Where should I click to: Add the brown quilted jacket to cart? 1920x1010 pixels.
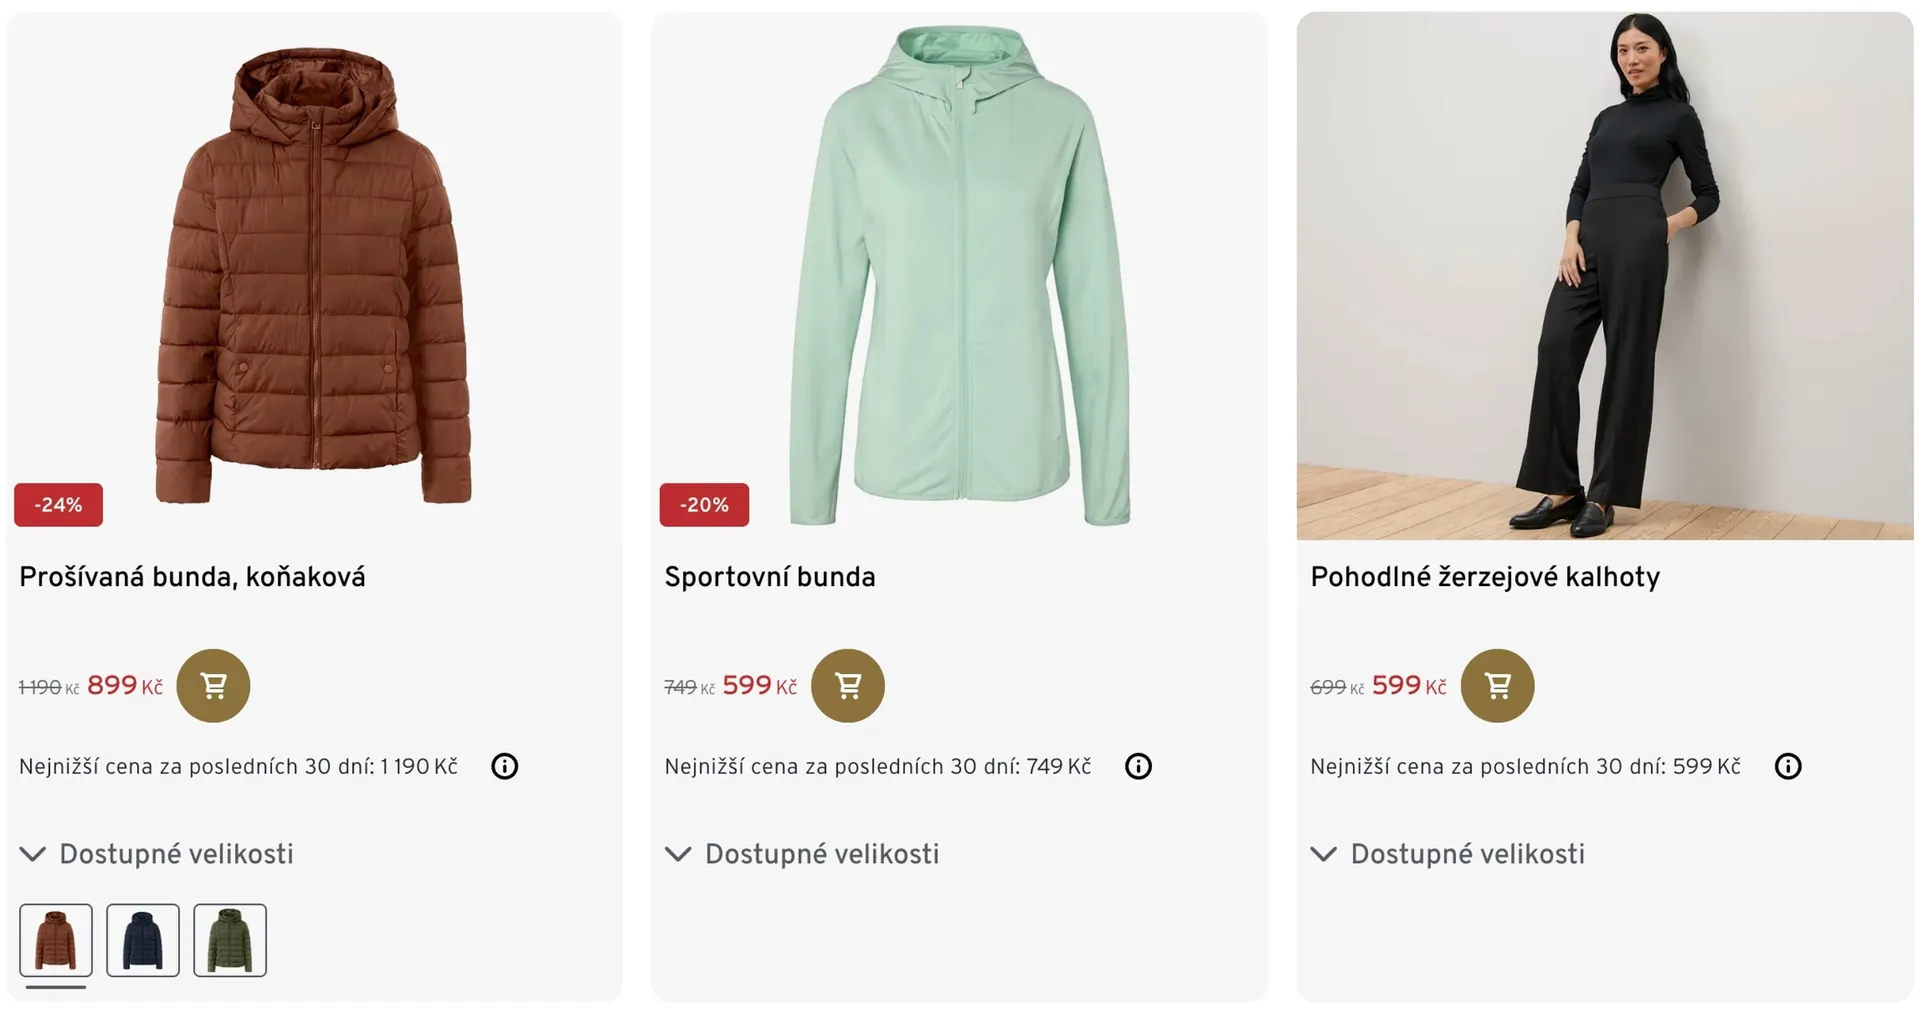(x=213, y=686)
